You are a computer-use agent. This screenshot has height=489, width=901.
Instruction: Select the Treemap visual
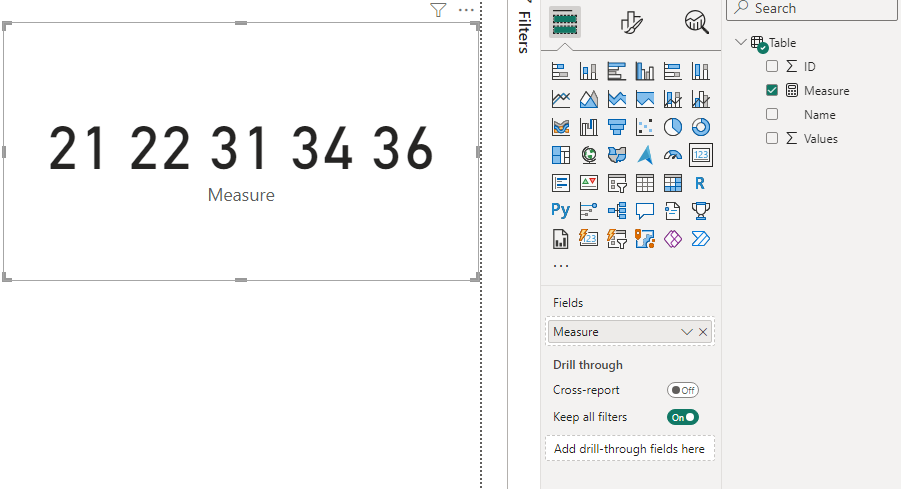pyautogui.click(x=560, y=155)
